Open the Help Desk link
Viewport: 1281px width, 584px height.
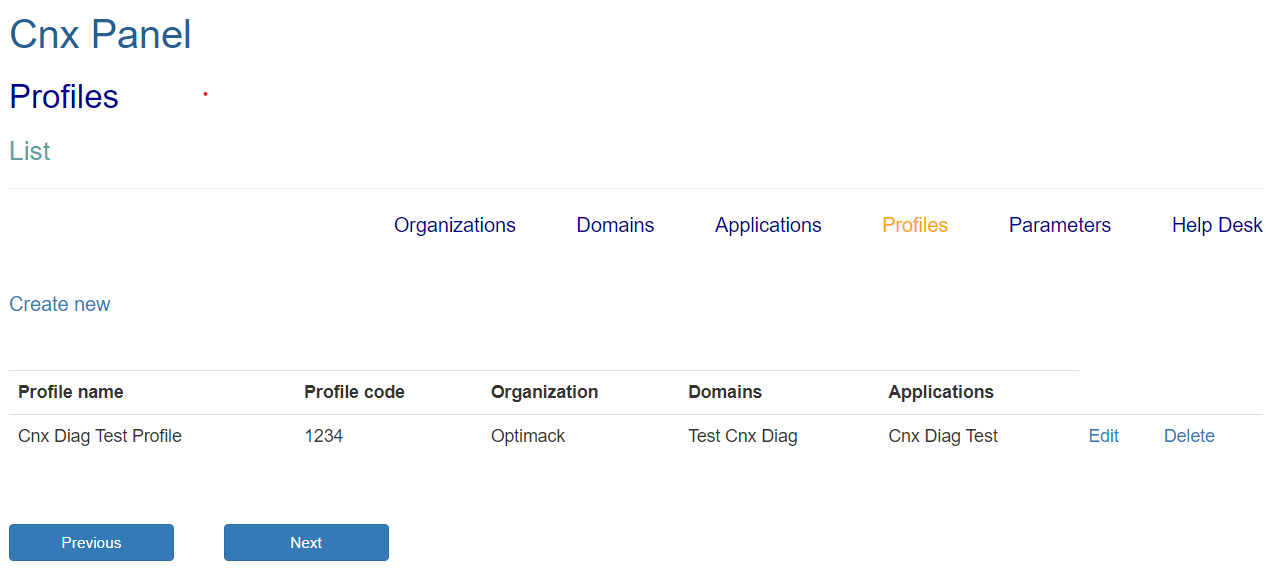tap(1217, 225)
